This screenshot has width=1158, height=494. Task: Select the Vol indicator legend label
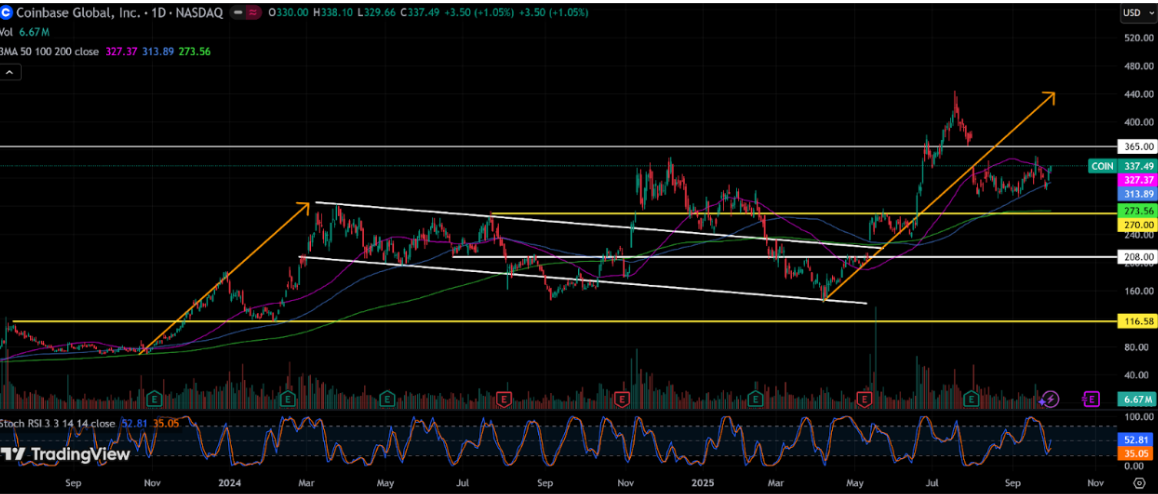coord(8,32)
